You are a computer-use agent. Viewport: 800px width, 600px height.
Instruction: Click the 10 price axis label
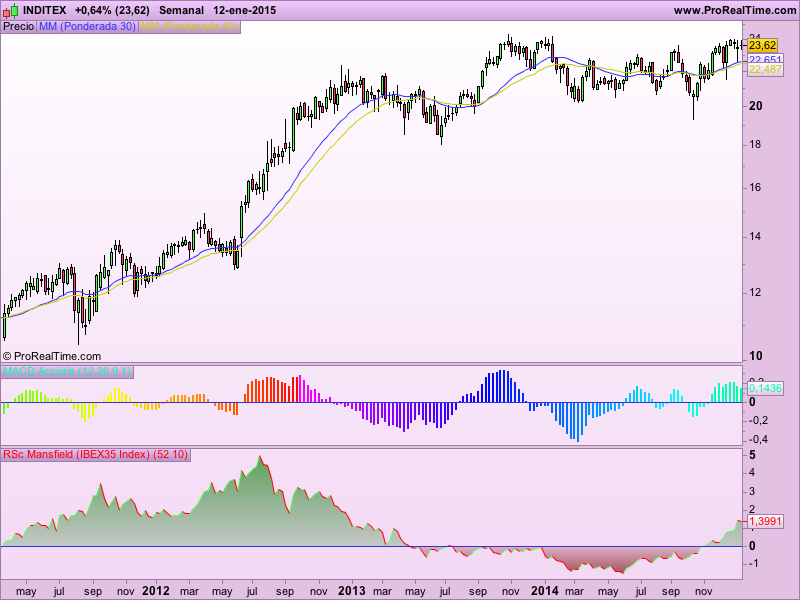pyautogui.click(x=756, y=356)
